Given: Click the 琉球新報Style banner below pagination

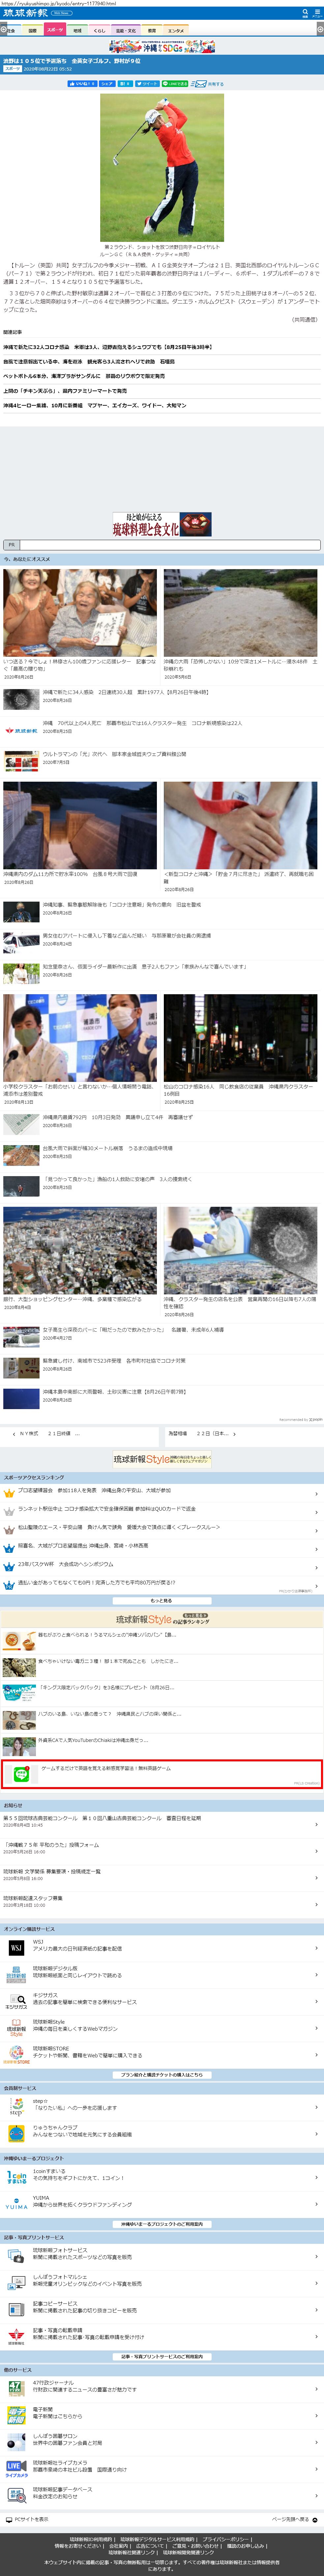Looking at the screenshot, I should point(162,1459).
